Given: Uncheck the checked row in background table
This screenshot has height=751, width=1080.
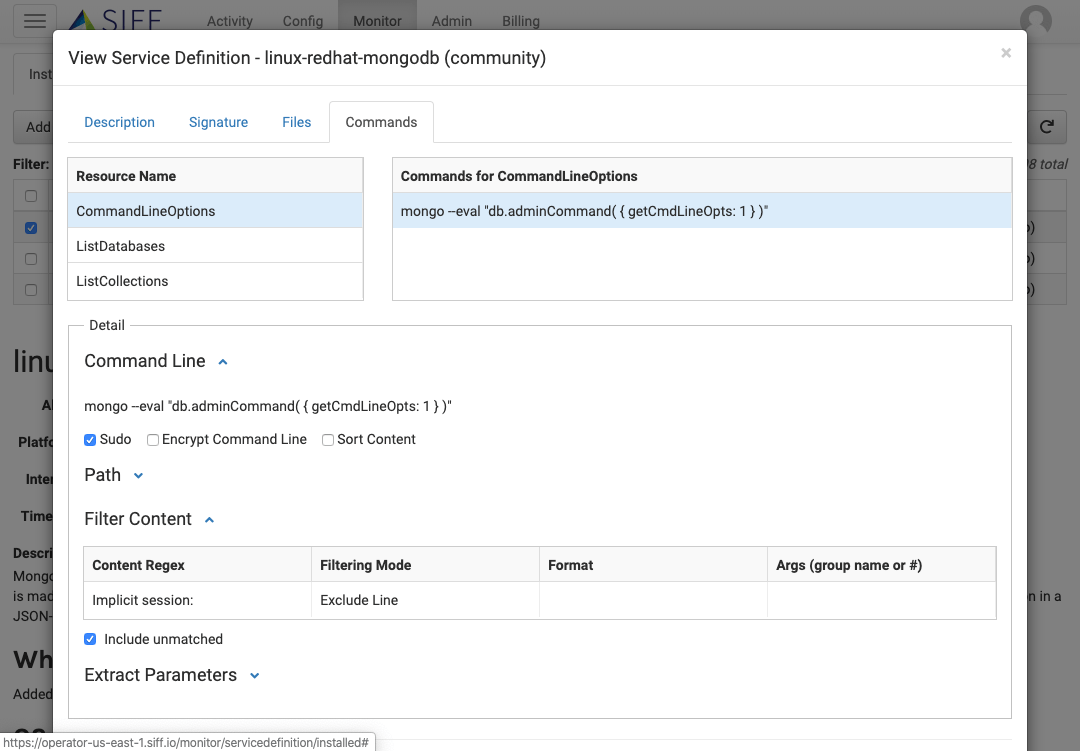Looking at the screenshot, I should (31, 227).
